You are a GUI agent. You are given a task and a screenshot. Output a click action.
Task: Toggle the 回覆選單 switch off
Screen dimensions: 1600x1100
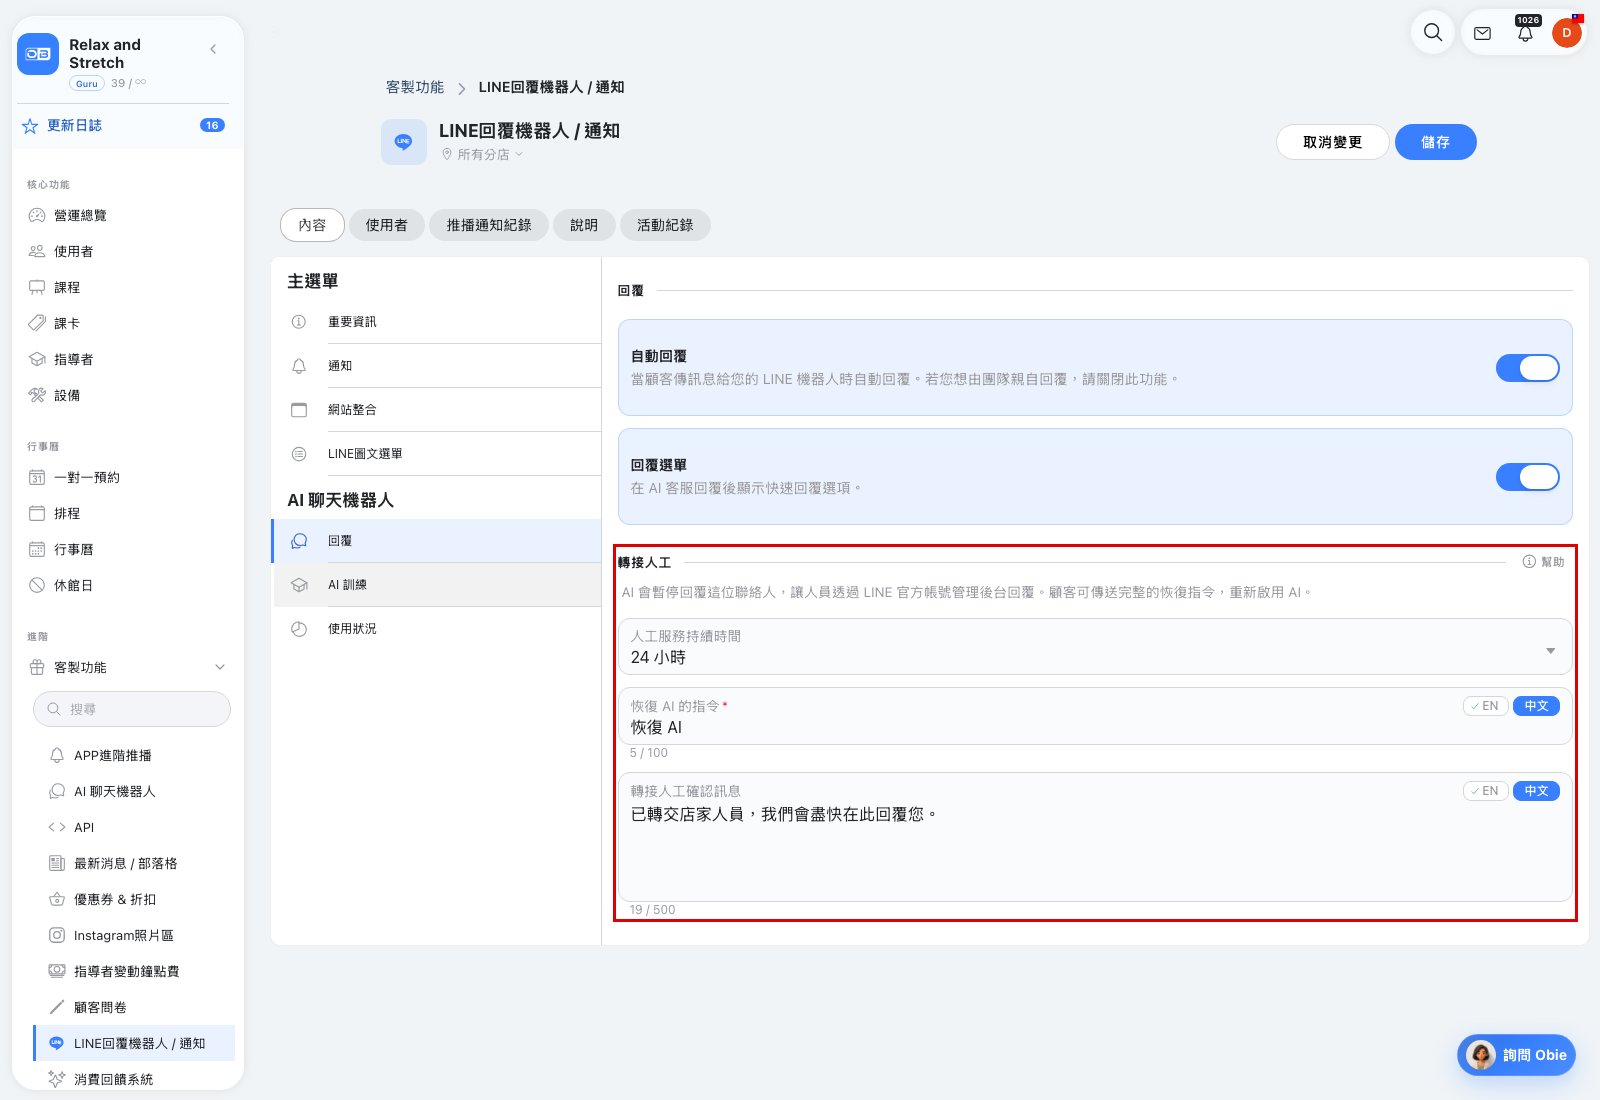point(1527,477)
